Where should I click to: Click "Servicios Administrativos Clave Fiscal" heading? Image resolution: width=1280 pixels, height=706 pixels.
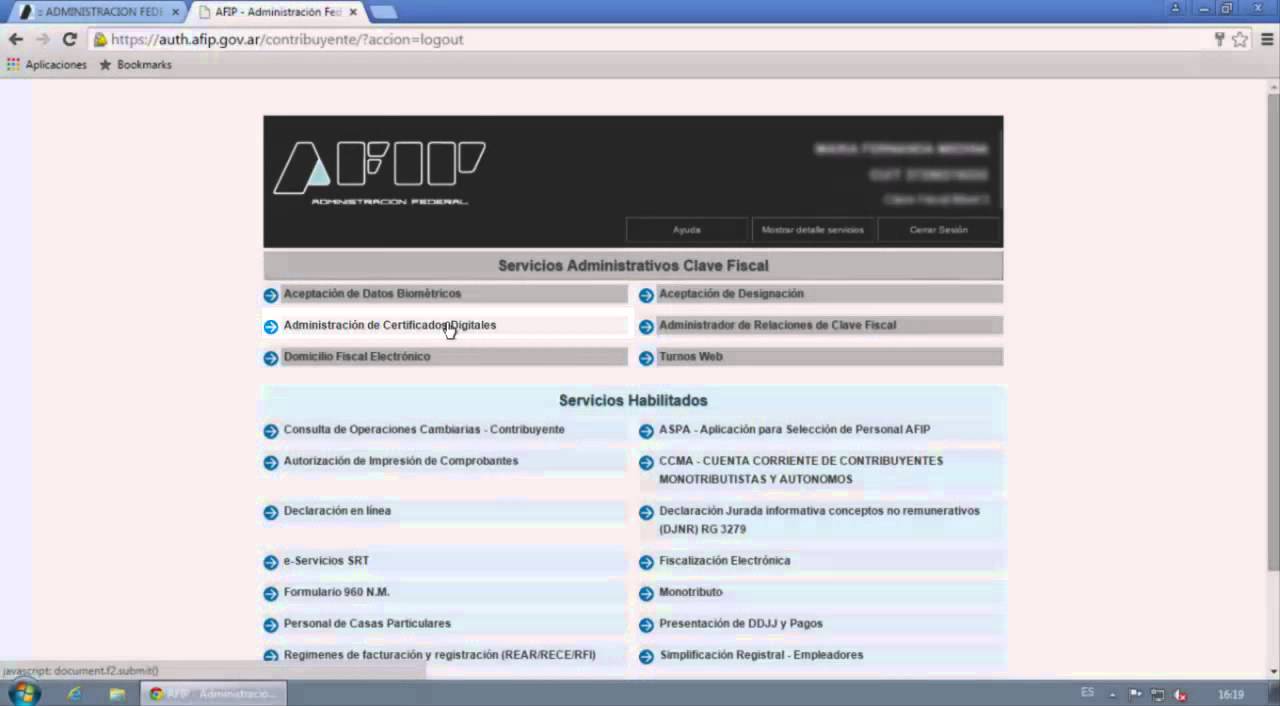point(633,266)
